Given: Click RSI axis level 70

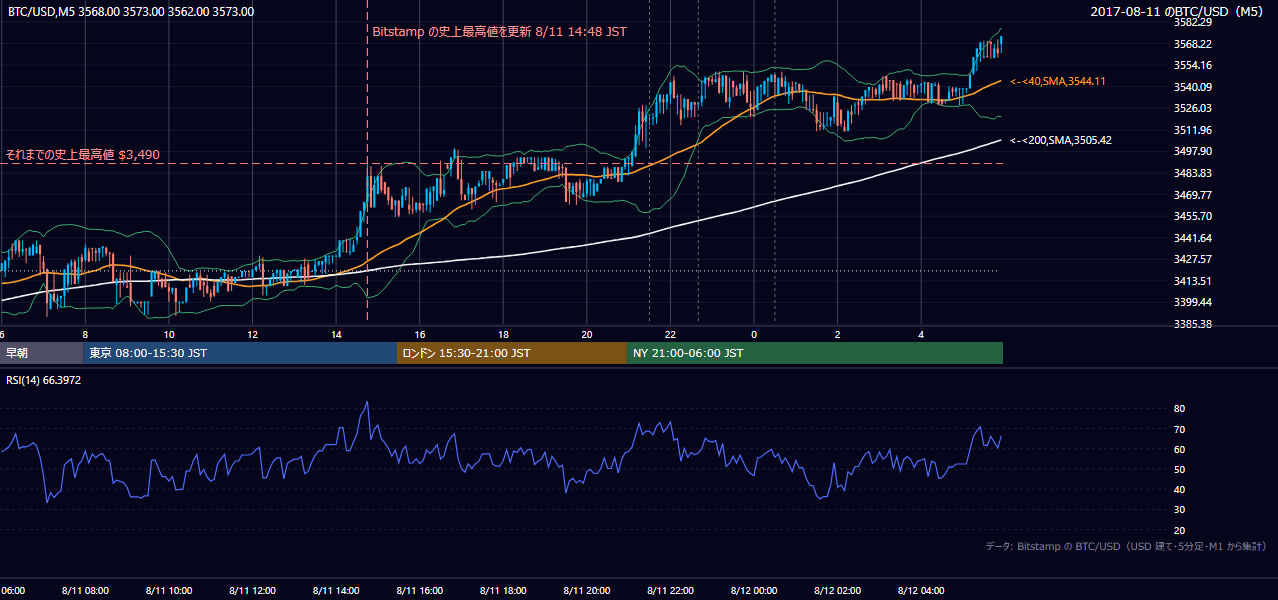Looking at the screenshot, I should 1179,429.
